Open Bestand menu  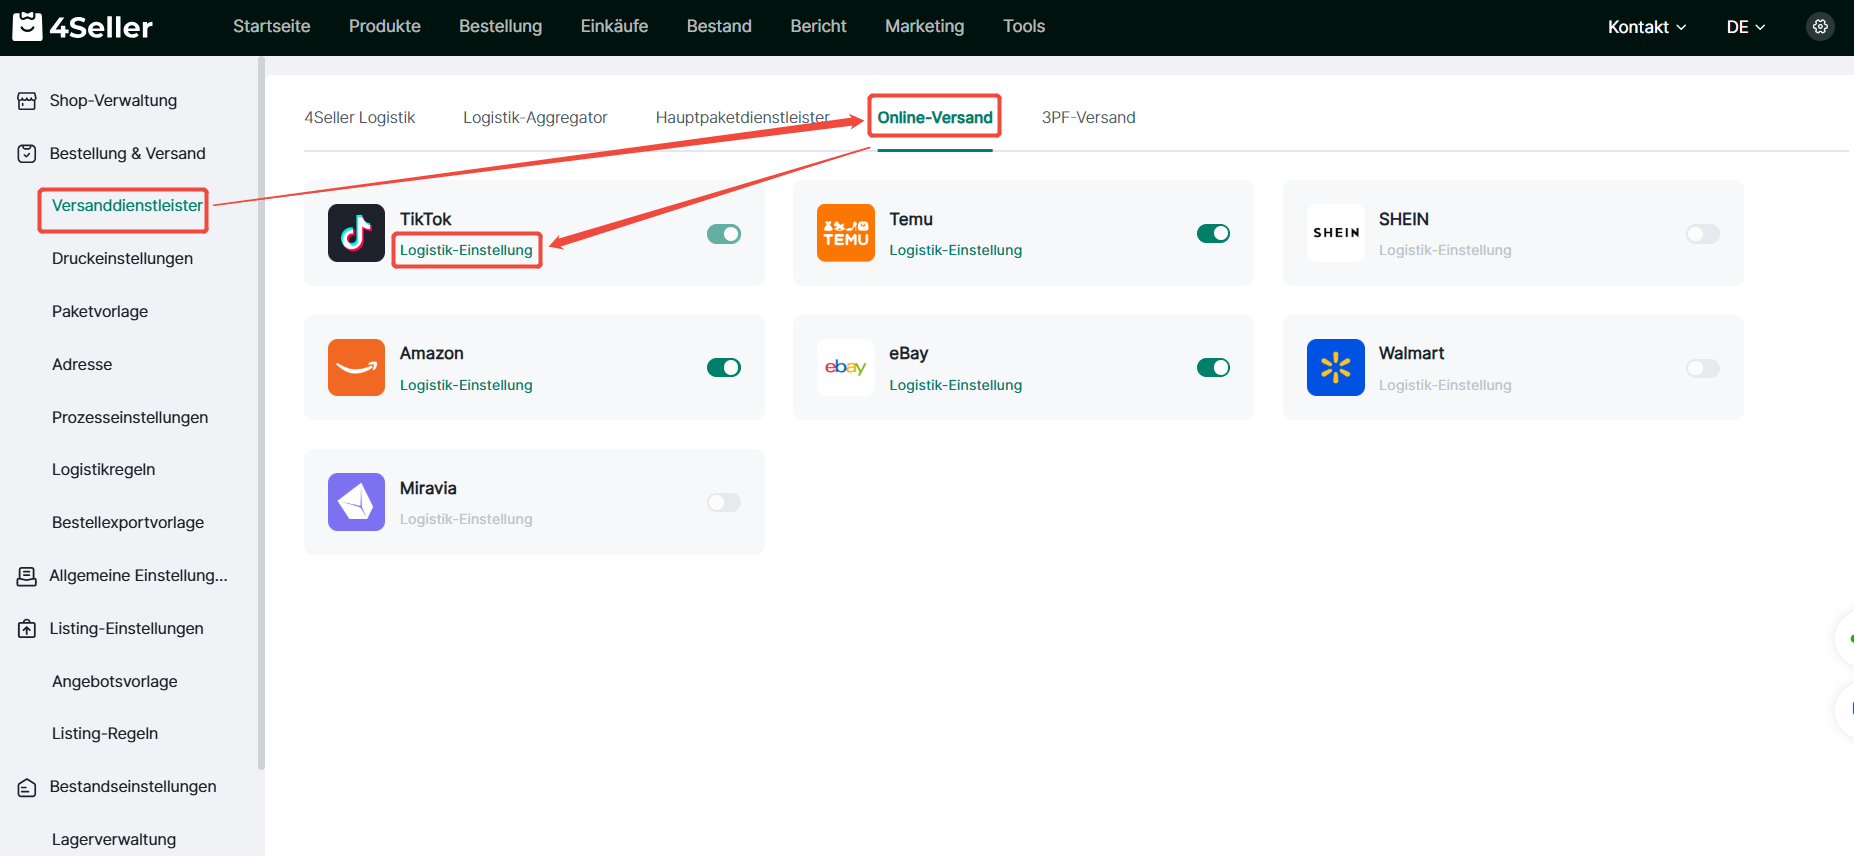pos(719,26)
